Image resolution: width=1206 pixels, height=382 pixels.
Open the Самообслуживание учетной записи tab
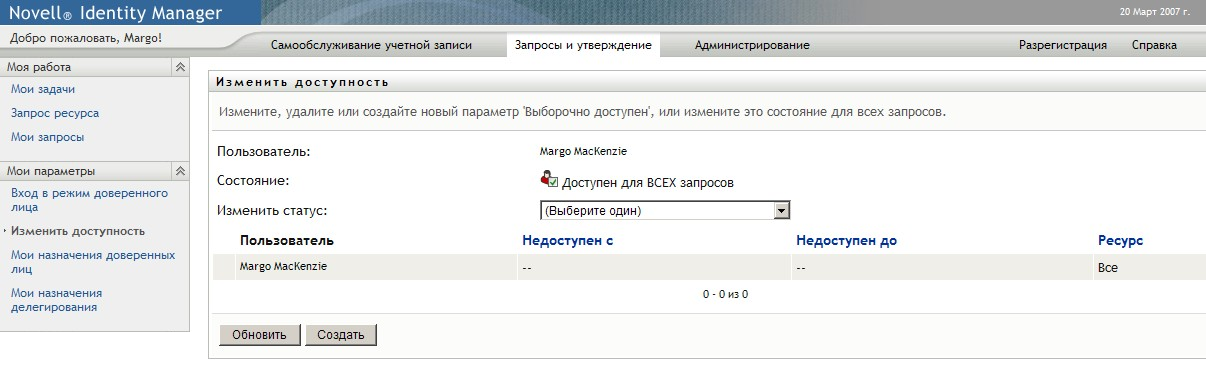tap(371, 45)
